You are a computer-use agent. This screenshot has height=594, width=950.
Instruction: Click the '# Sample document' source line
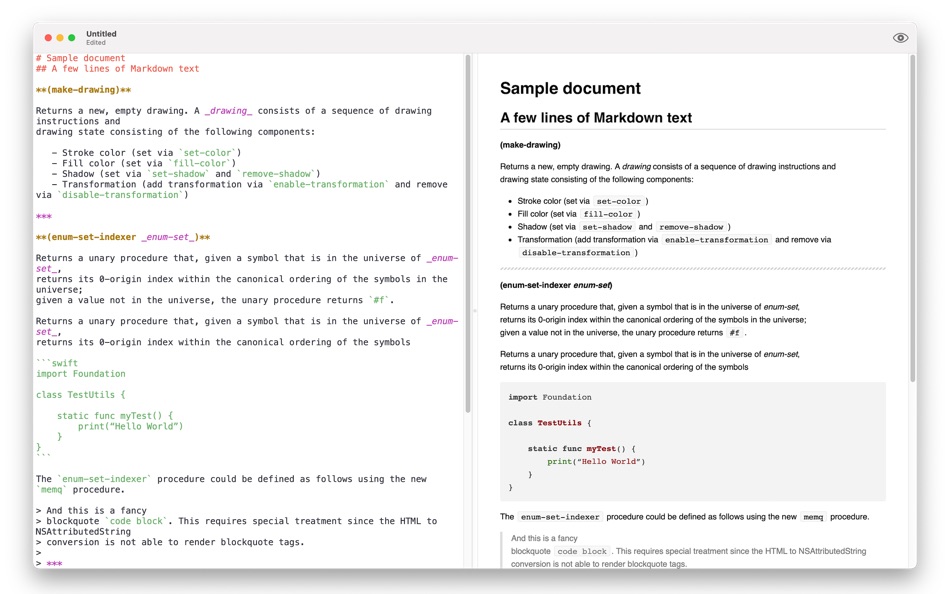click(81, 58)
